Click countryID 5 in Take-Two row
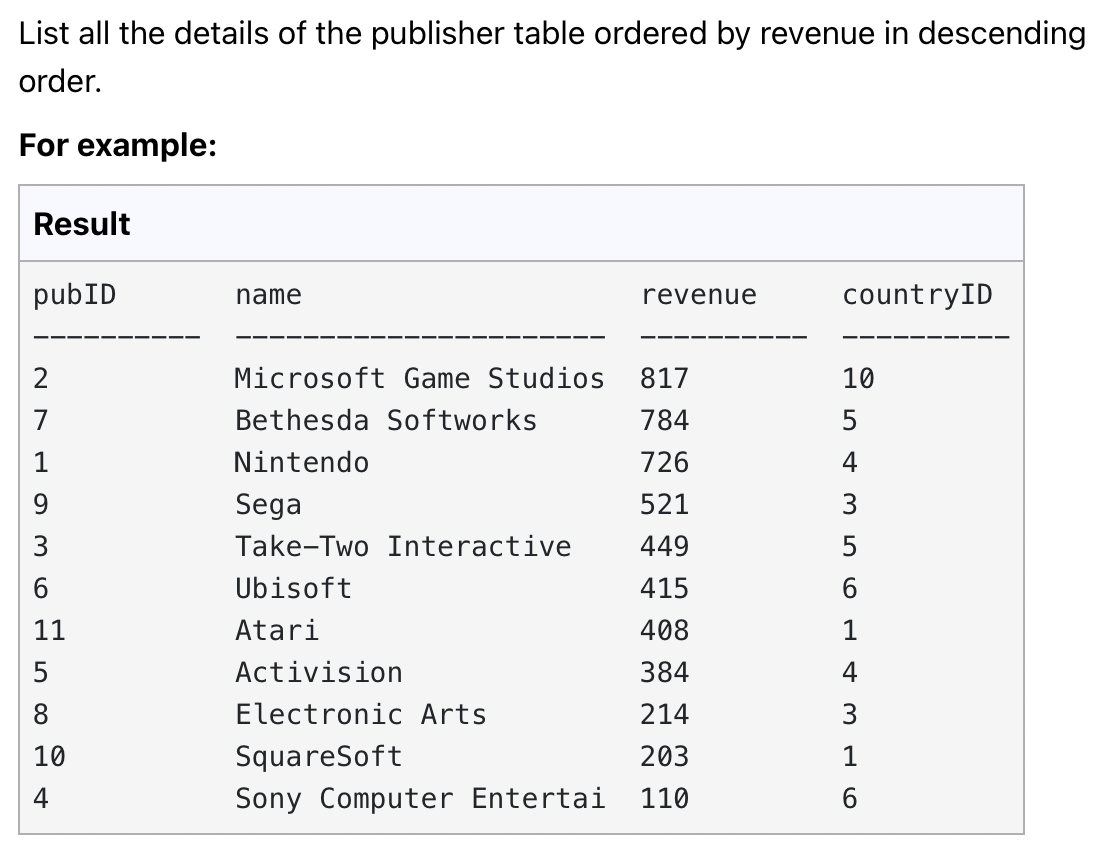The height and width of the screenshot is (868, 1108). click(x=850, y=546)
